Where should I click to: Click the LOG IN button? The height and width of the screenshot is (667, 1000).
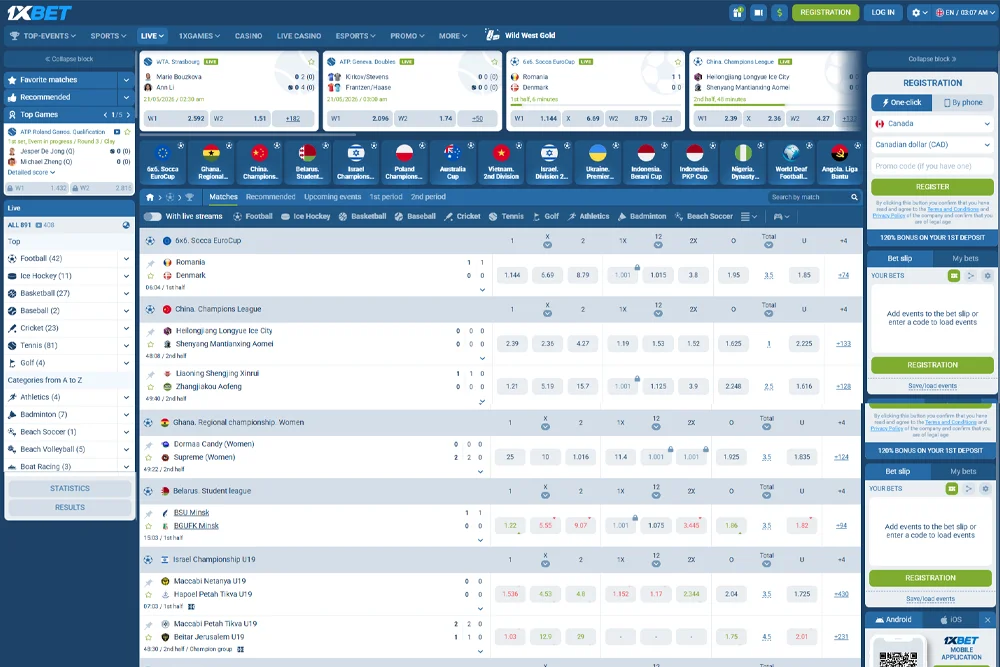point(883,12)
